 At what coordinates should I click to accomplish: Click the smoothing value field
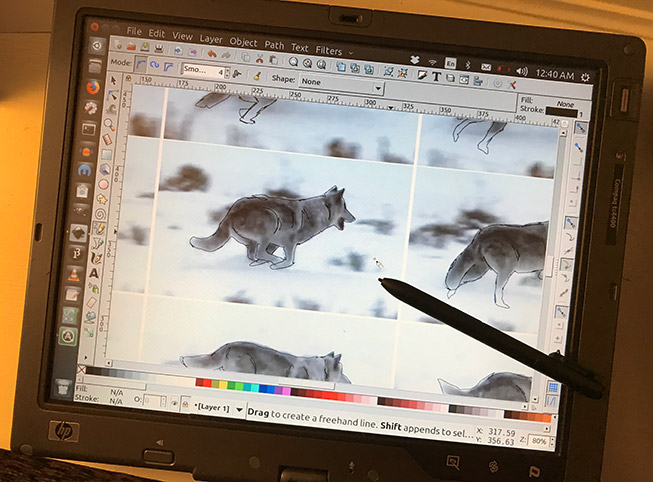203,70
